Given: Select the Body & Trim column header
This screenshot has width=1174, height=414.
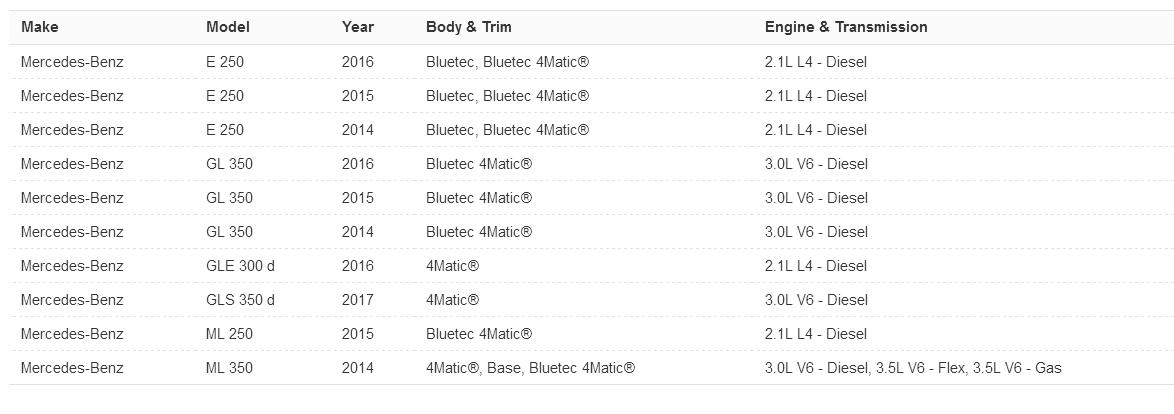Looking at the screenshot, I should (468, 27).
